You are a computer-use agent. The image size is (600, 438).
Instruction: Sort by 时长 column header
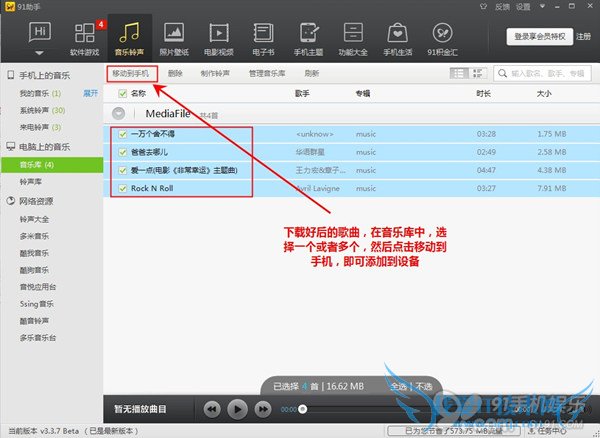click(x=484, y=93)
